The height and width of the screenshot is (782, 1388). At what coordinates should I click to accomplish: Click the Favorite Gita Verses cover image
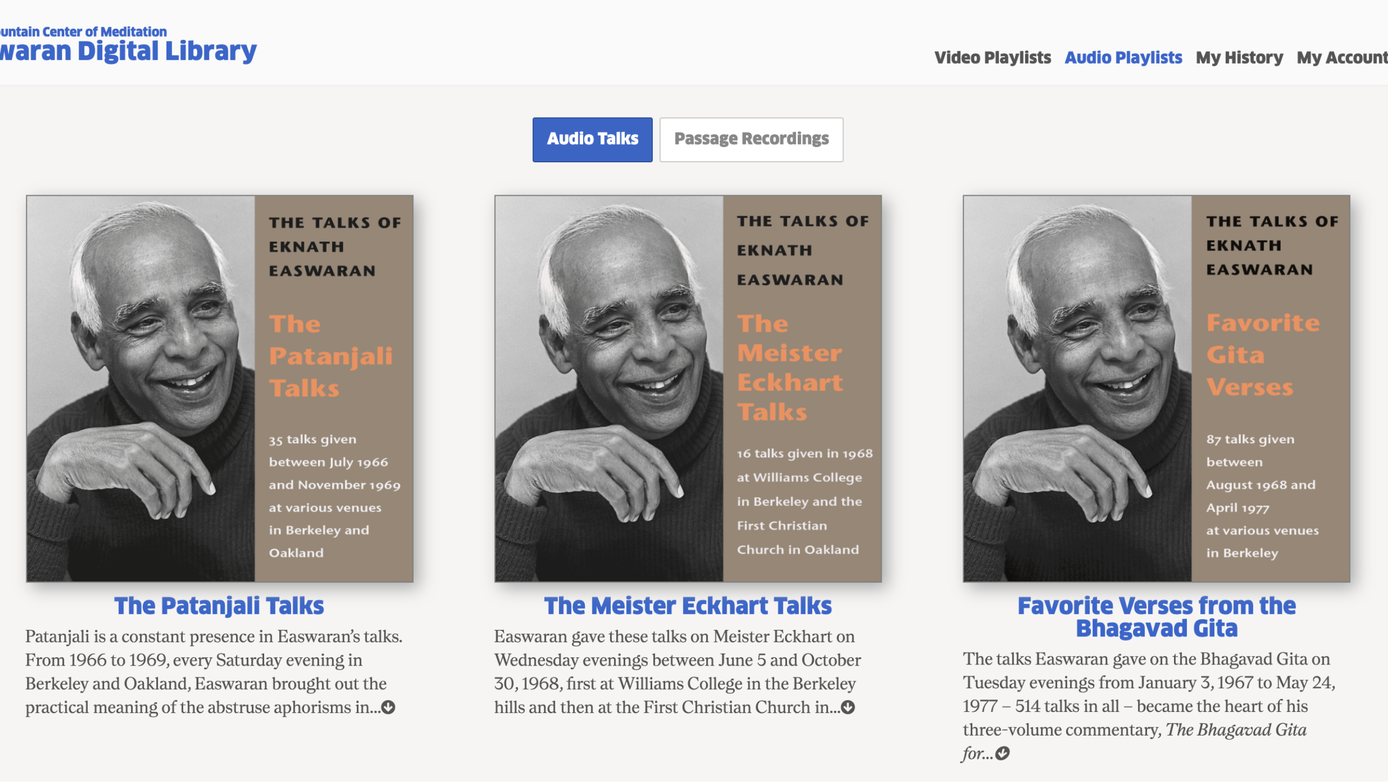click(x=1156, y=388)
